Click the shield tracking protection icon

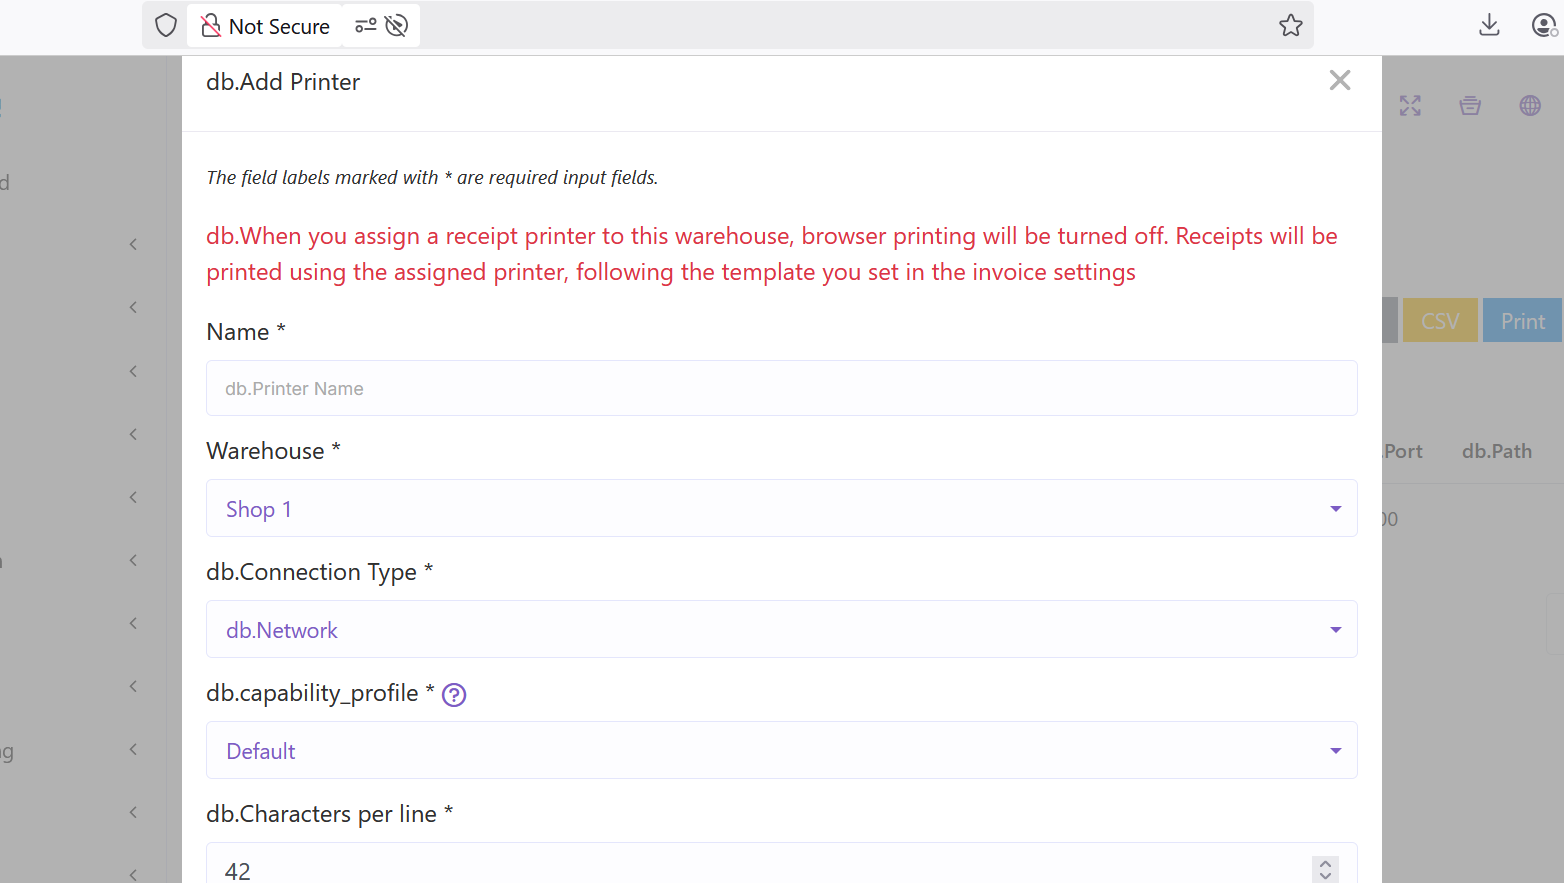pyautogui.click(x=166, y=25)
